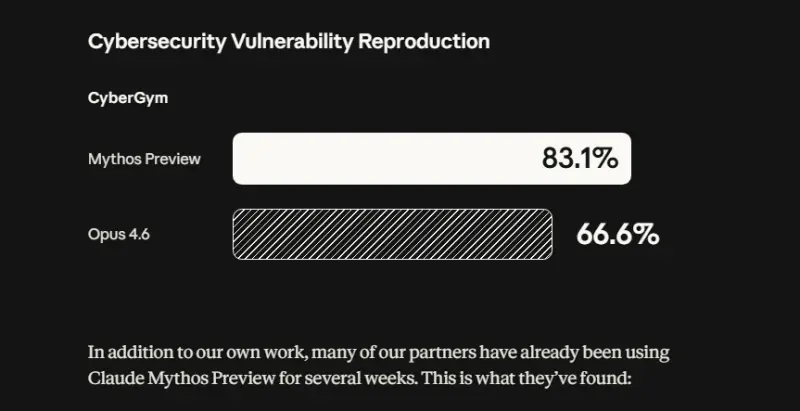
Task: Click the "Mythos Preview" chart row label
Action: click(144, 159)
